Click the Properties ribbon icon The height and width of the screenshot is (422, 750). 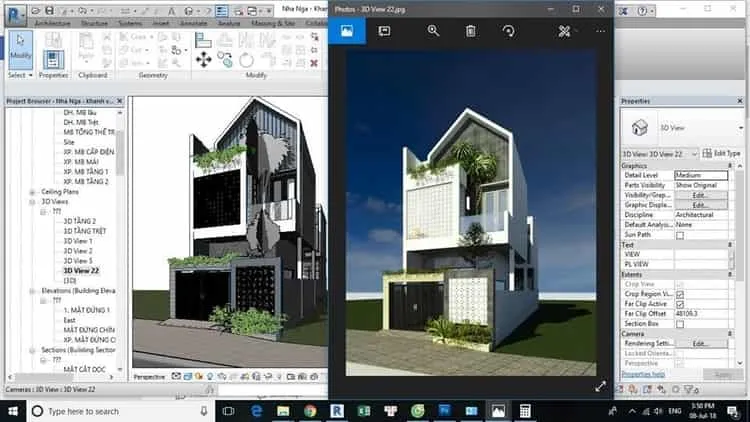[x=53, y=60]
